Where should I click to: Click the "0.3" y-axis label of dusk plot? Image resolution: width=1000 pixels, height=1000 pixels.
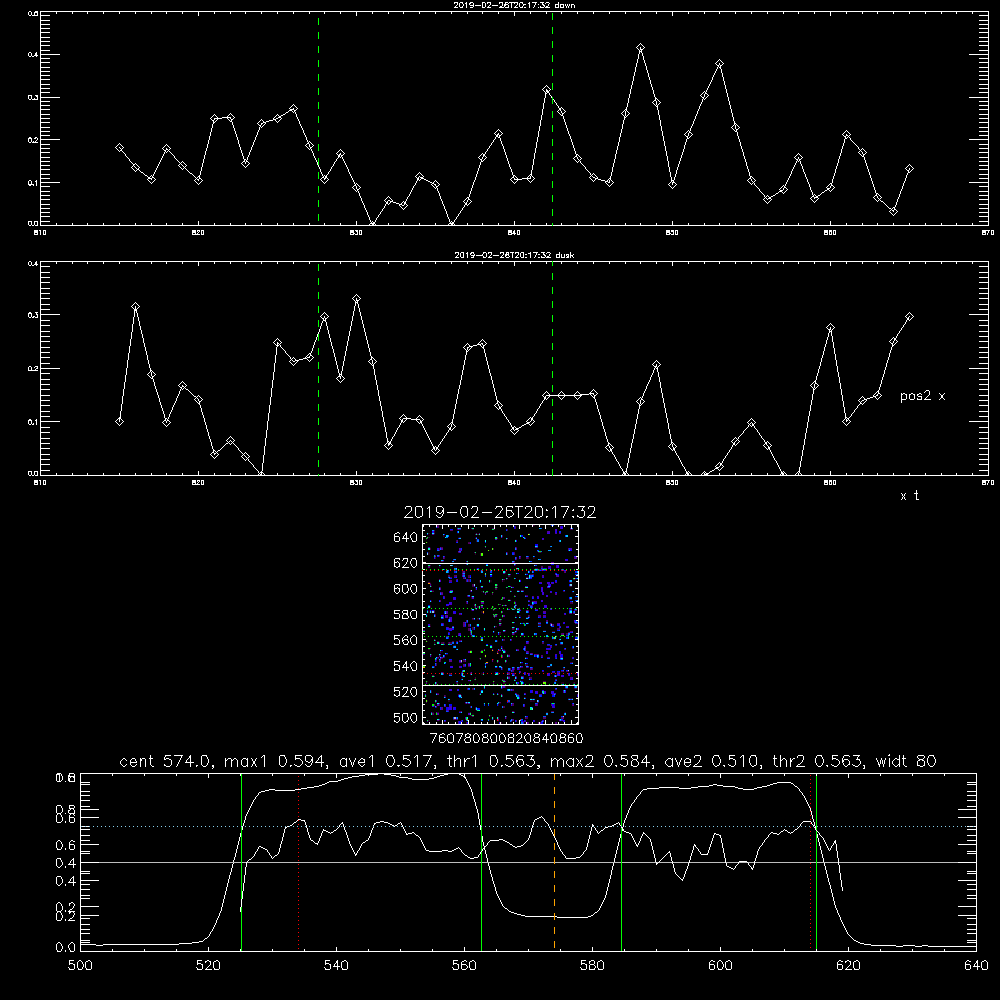33,315
